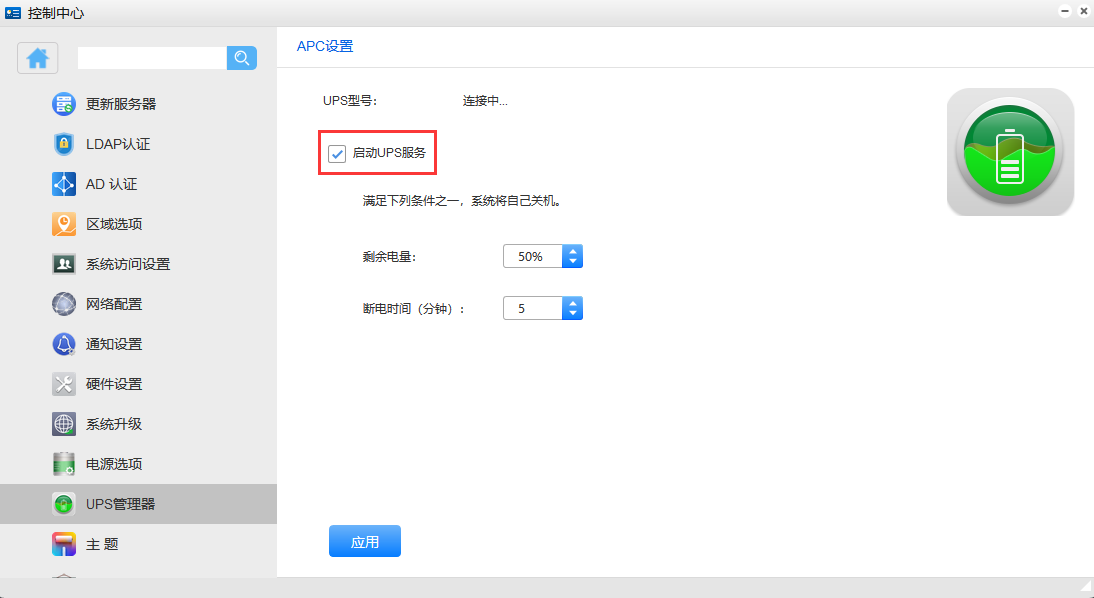Disable the 启动UPS服务 checkbox
1094x598 pixels.
coord(337,154)
